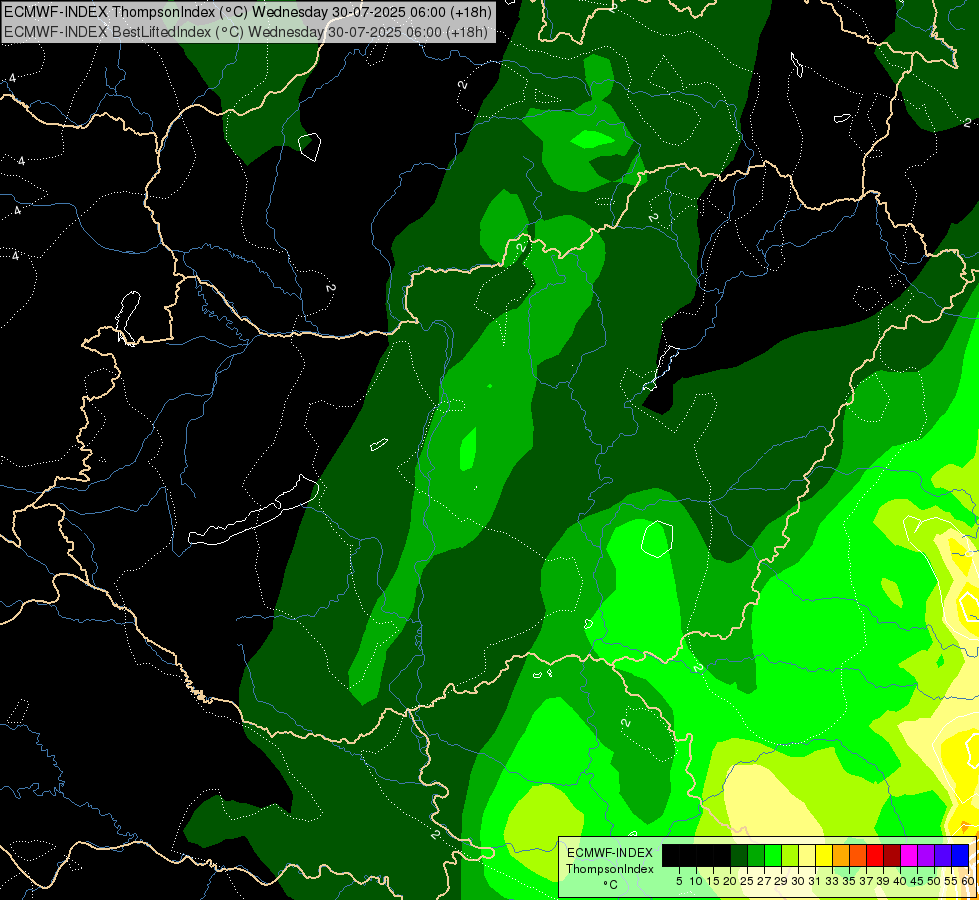Viewport: 979px width, 900px height.
Task: Click the legend tick value "40"
Action: 900,881
